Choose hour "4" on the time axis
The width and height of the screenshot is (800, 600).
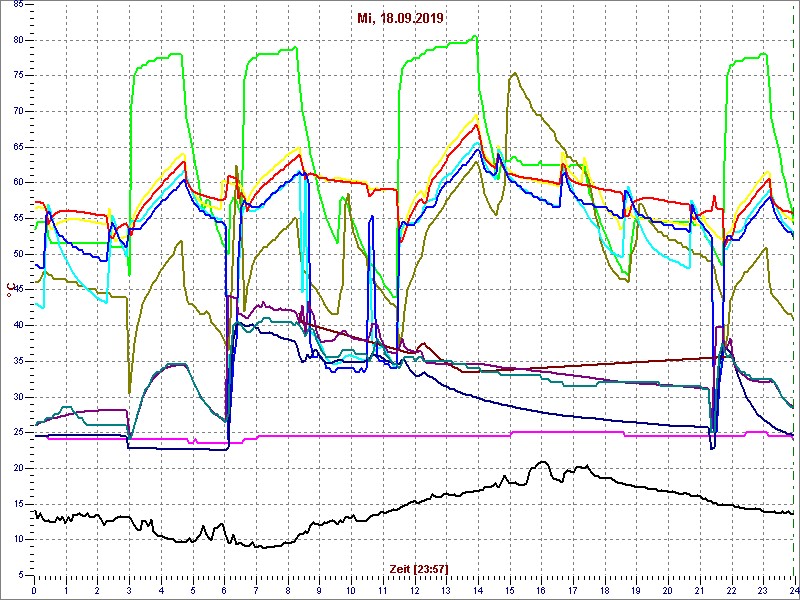point(161,590)
